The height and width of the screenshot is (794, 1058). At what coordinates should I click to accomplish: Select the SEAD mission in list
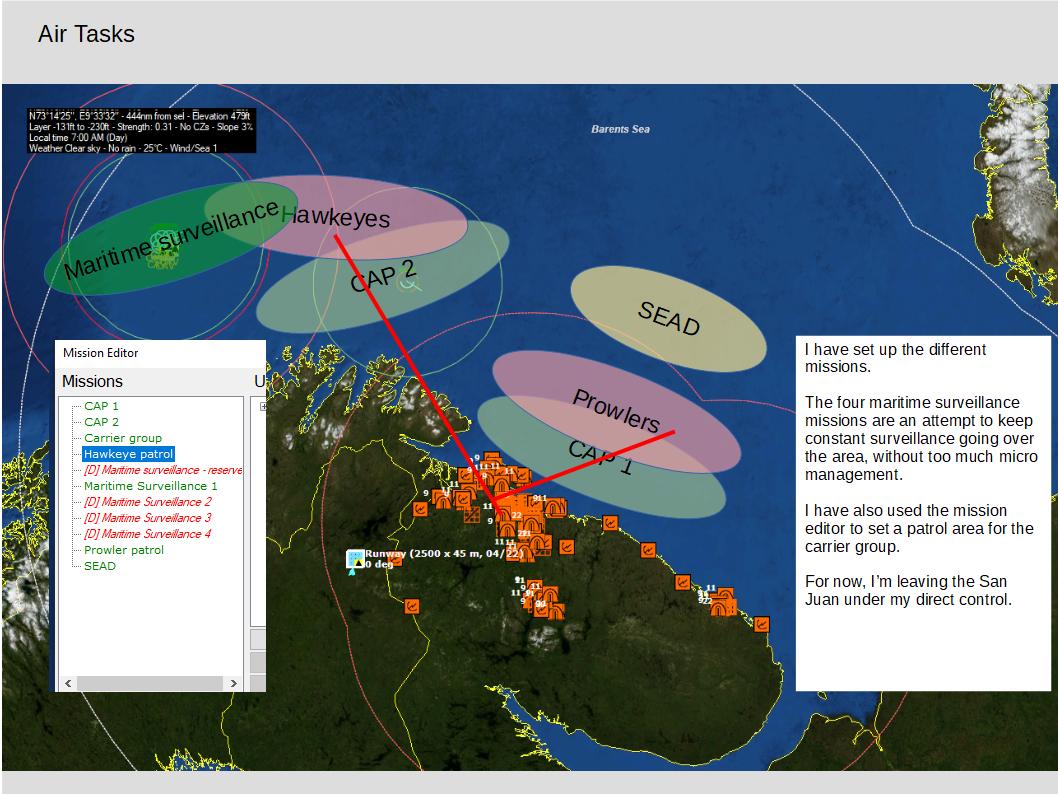[x=100, y=566]
